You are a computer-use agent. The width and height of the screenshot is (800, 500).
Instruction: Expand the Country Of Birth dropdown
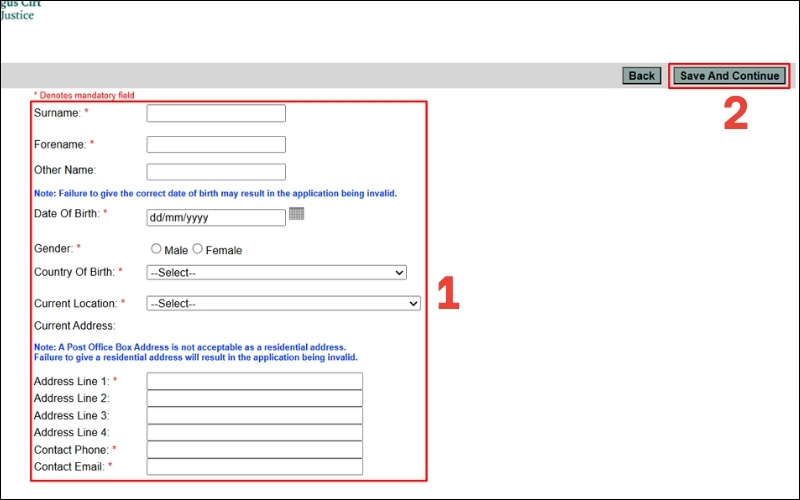pyautogui.click(x=276, y=272)
